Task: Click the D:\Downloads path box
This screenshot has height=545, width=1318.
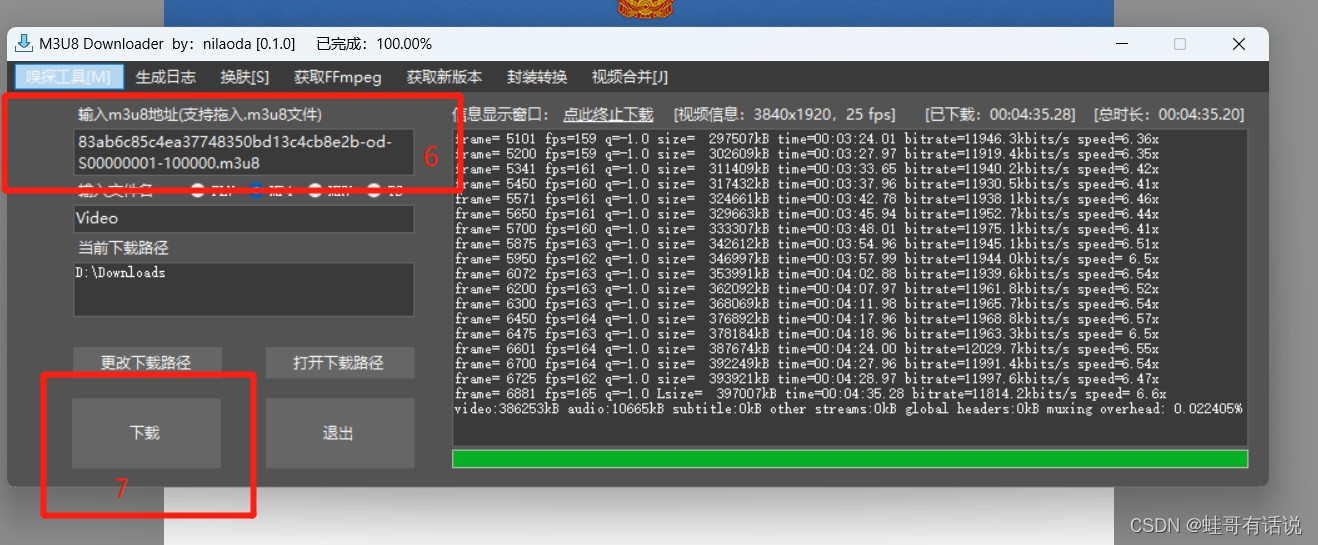Action: [244, 289]
